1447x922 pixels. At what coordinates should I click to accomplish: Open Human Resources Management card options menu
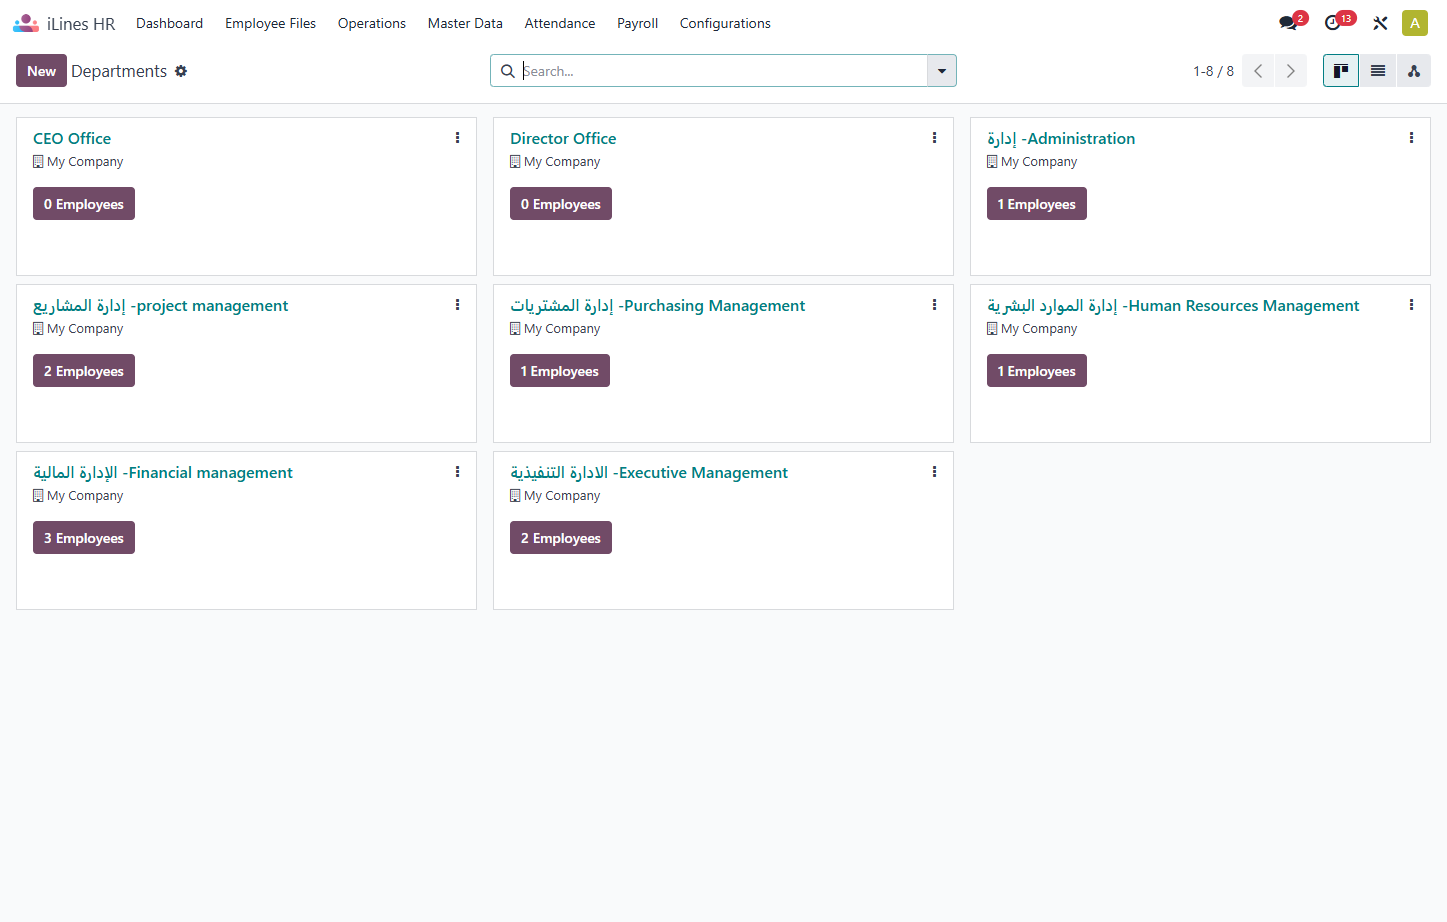coord(1412,305)
